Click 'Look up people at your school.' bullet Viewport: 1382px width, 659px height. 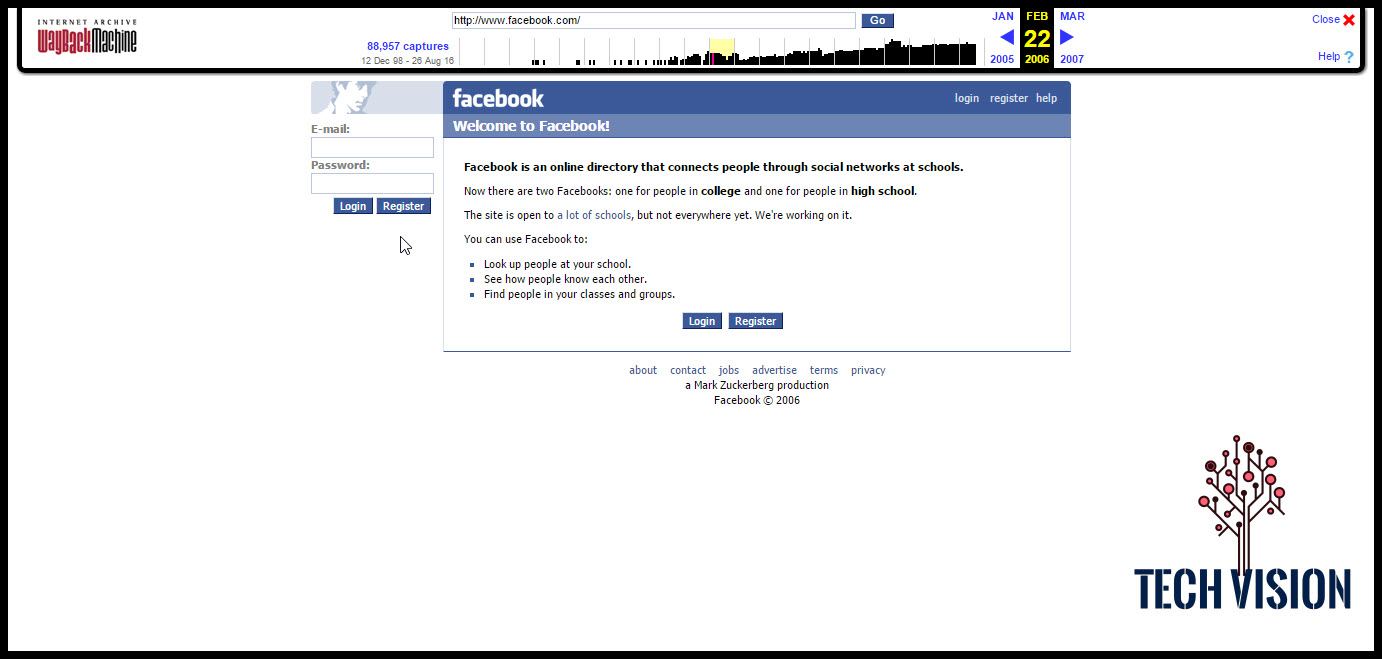pyautogui.click(x=557, y=265)
